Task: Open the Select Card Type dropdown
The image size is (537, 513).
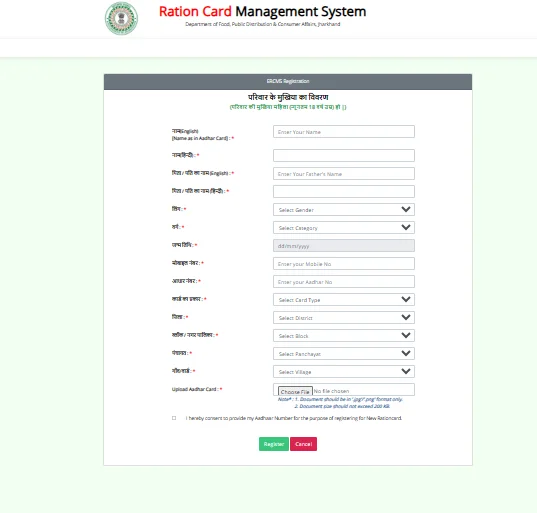Action: pyautogui.click(x=344, y=300)
